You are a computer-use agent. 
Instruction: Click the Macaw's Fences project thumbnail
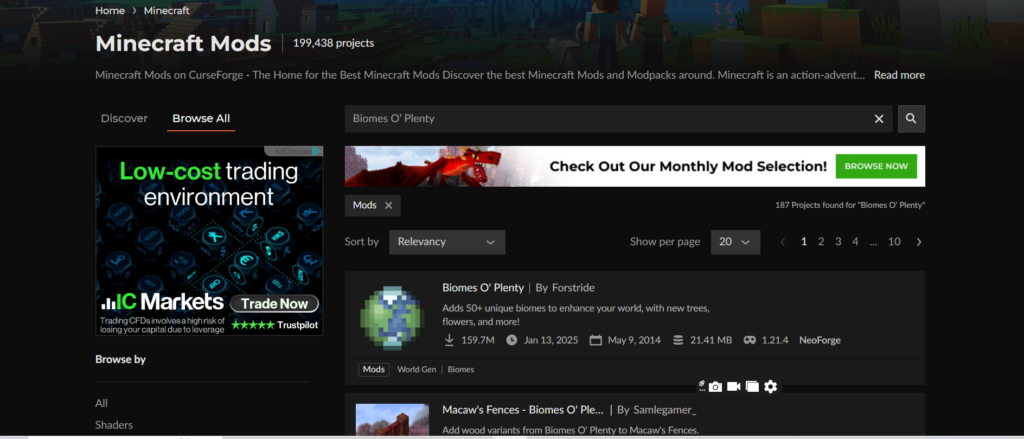[x=392, y=420]
